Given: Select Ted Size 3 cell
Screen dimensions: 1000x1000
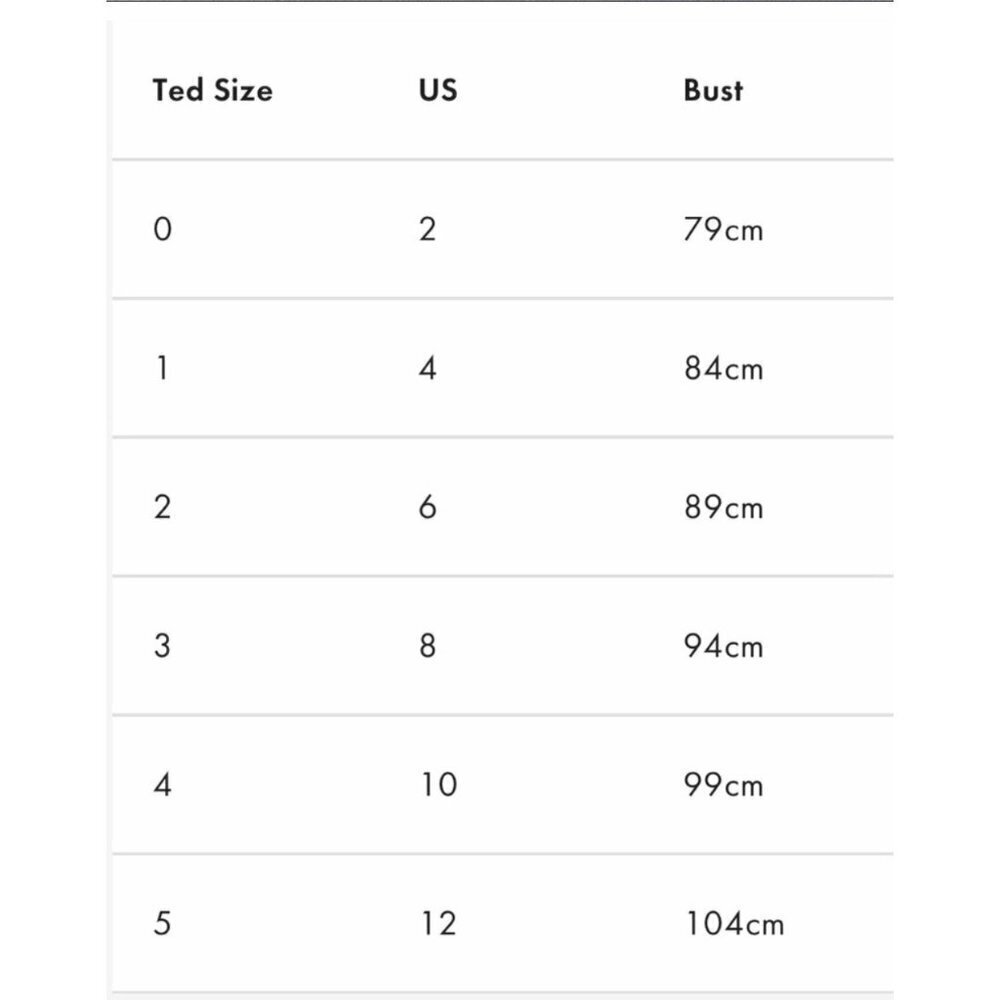Looking at the screenshot, I should pos(163,645).
